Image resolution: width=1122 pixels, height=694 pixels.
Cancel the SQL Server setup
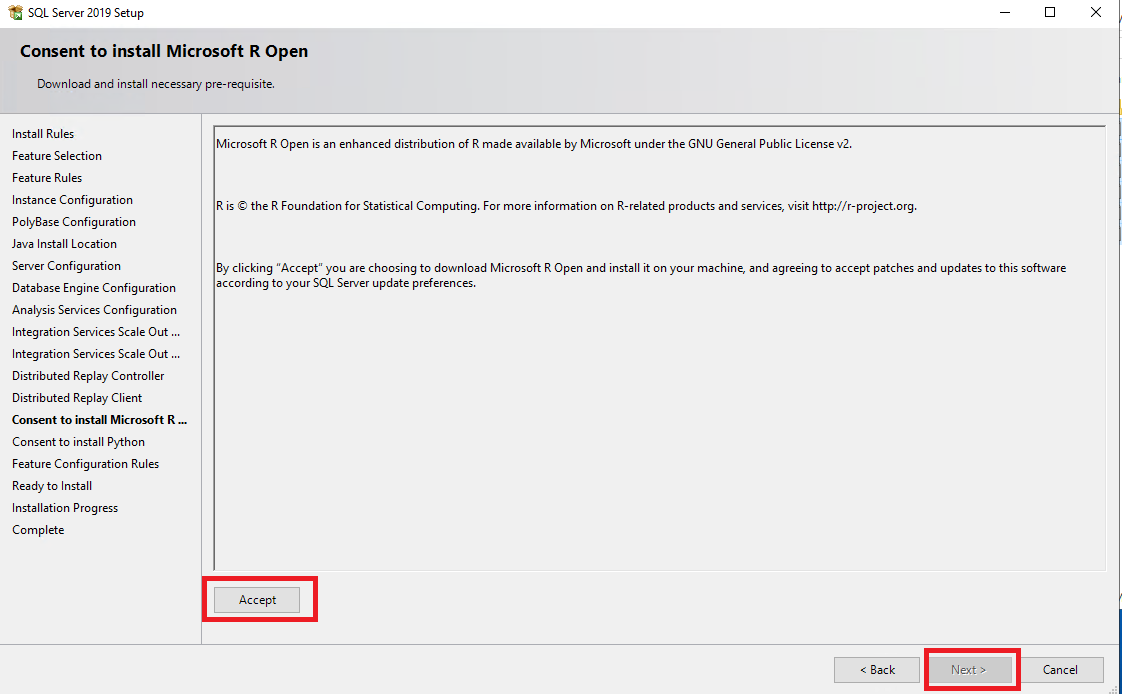pyautogui.click(x=1060, y=670)
